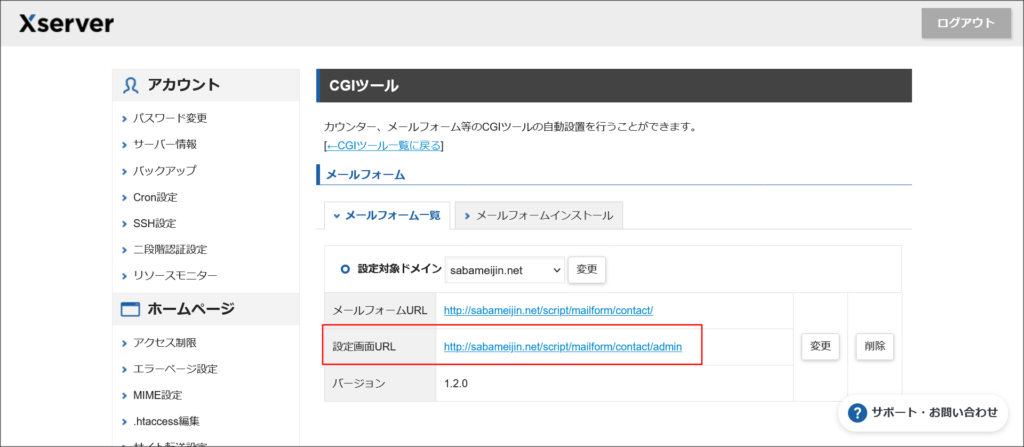The image size is (1024, 447).
Task: Open 二段階認証設定 in sidebar
Action: tap(170, 249)
